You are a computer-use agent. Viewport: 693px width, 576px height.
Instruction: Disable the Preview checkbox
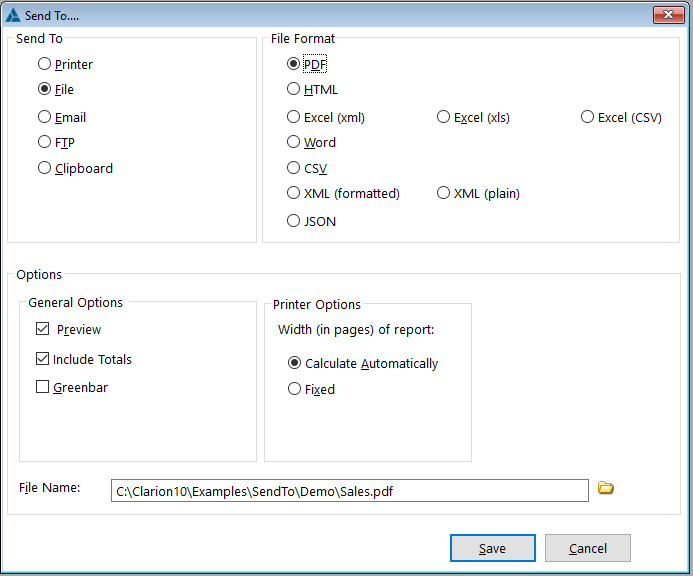(43, 329)
